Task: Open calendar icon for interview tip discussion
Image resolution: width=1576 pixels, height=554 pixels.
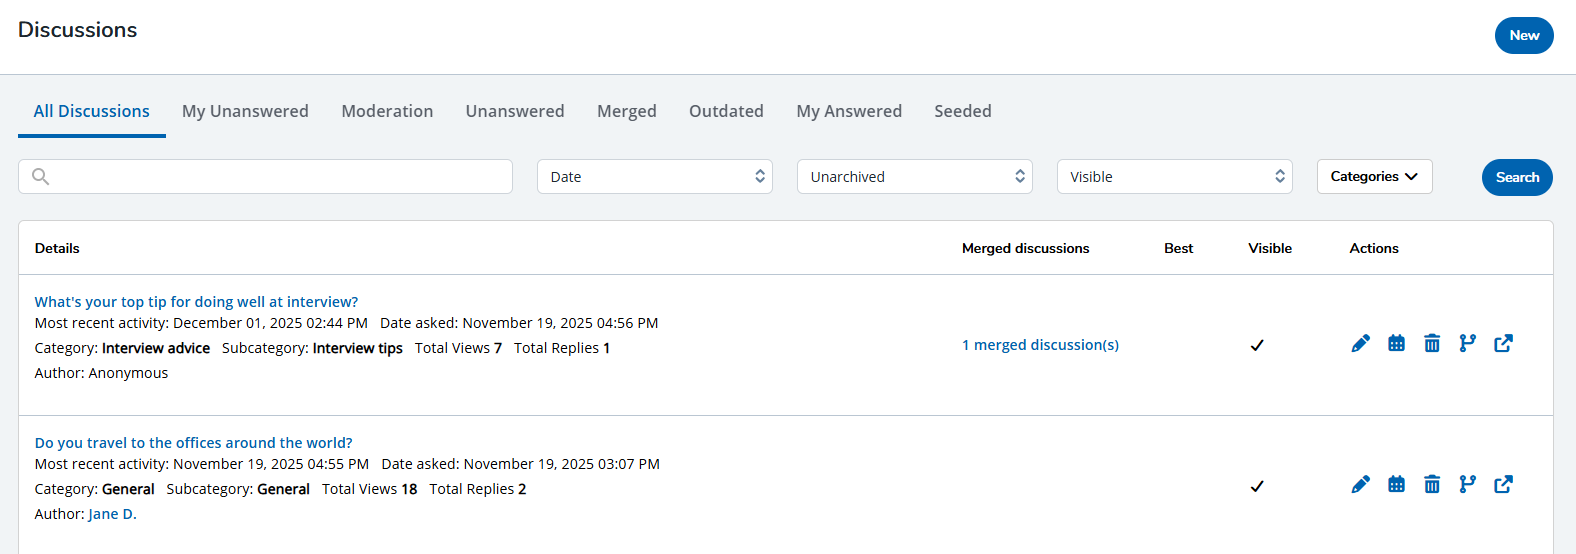Action: [x=1396, y=344]
